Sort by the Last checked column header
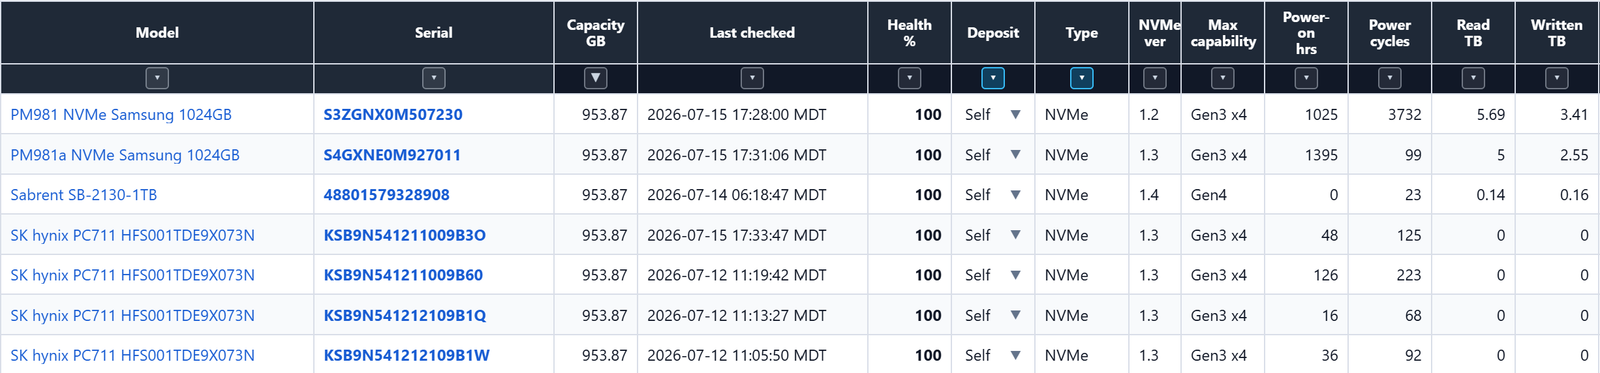This screenshot has height=373, width=1600. (x=752, y=33)
